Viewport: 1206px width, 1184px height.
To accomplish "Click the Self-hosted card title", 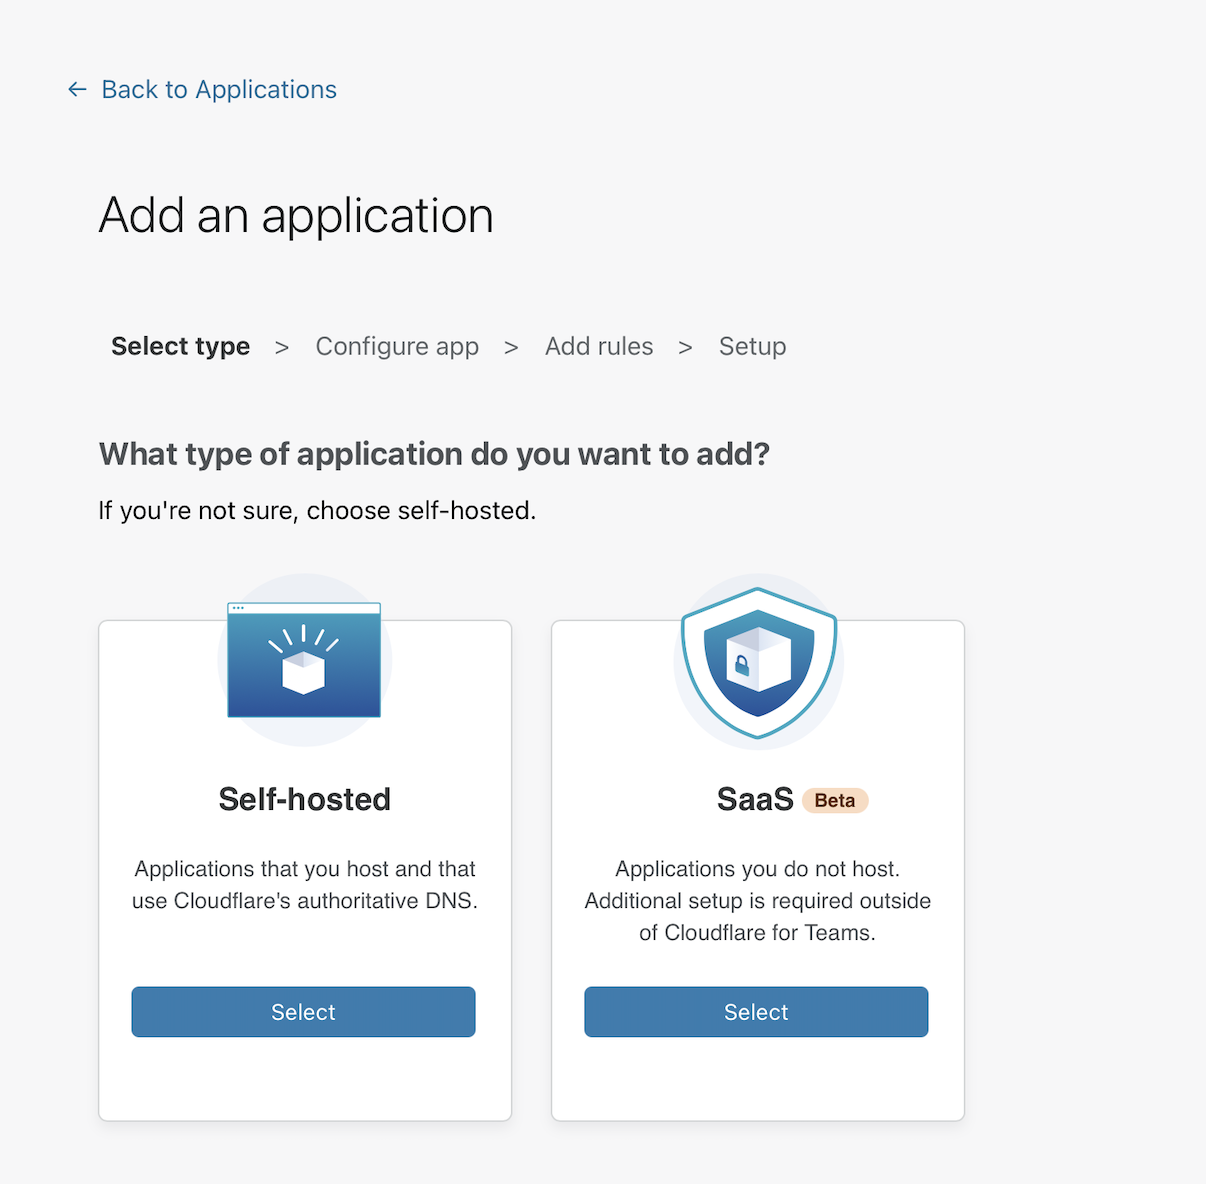I will click(305, 799).
